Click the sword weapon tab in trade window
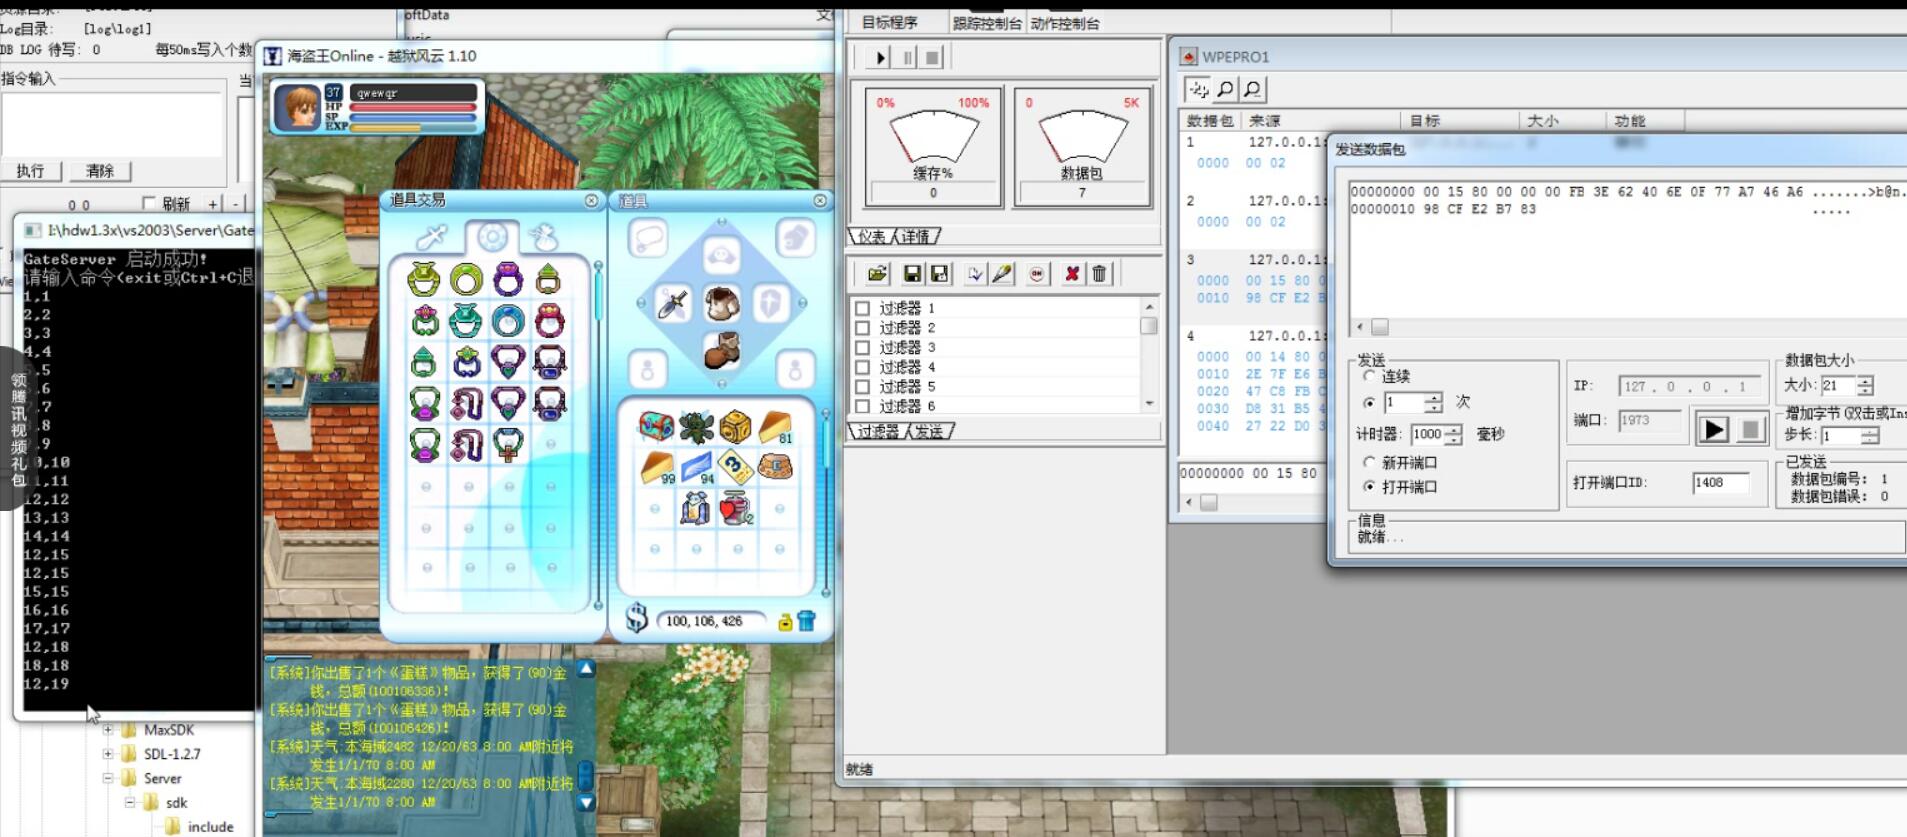1907x837 pixels. click(433, 237)
